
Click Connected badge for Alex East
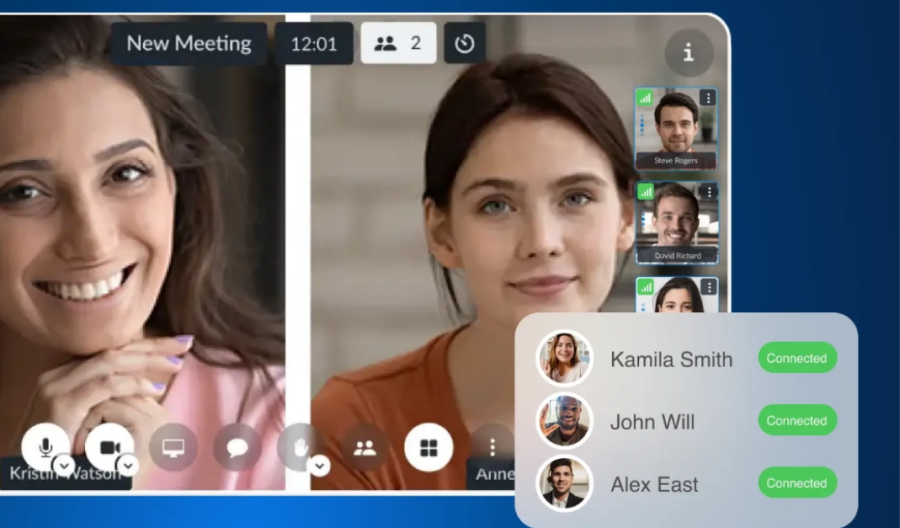pos(797,483)
